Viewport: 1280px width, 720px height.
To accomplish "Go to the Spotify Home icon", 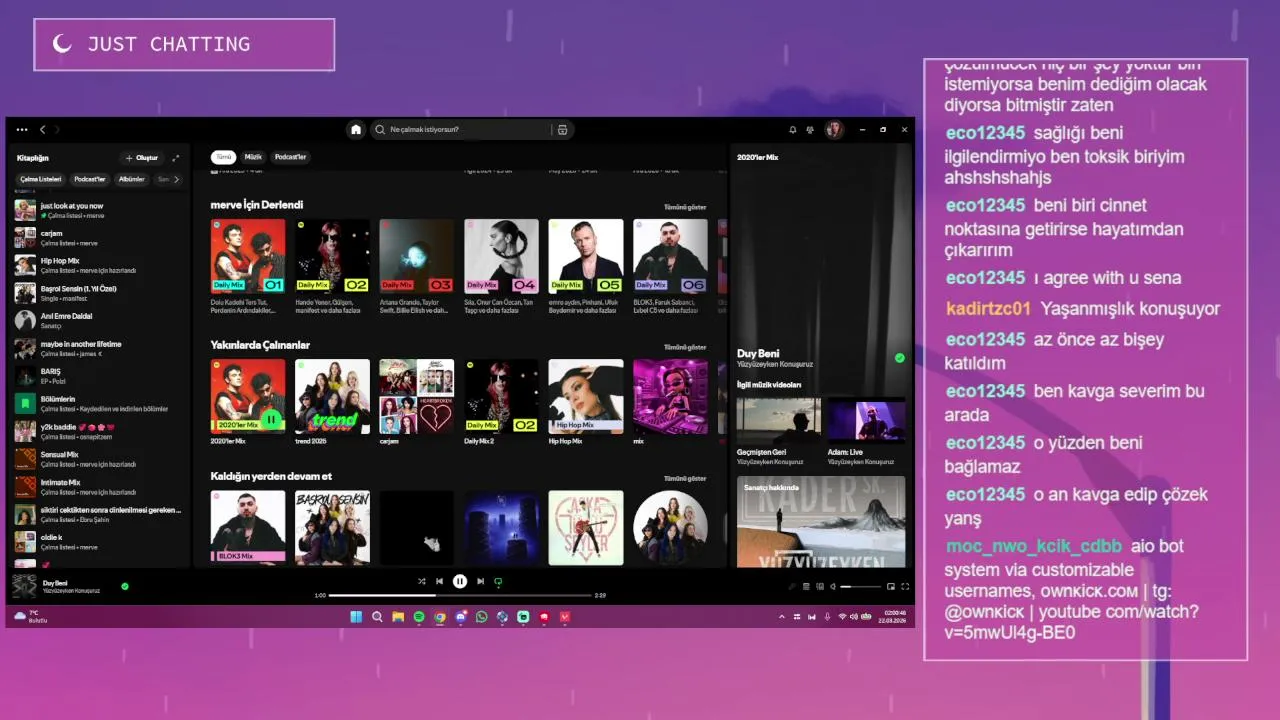I will [355, 130].
